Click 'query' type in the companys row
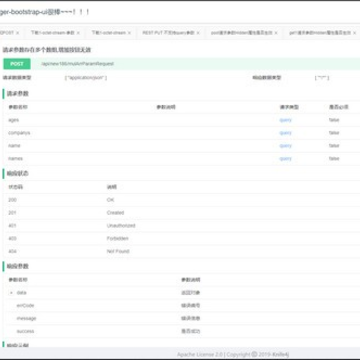This screenshot has width=360, height=360. click(286, 133)
